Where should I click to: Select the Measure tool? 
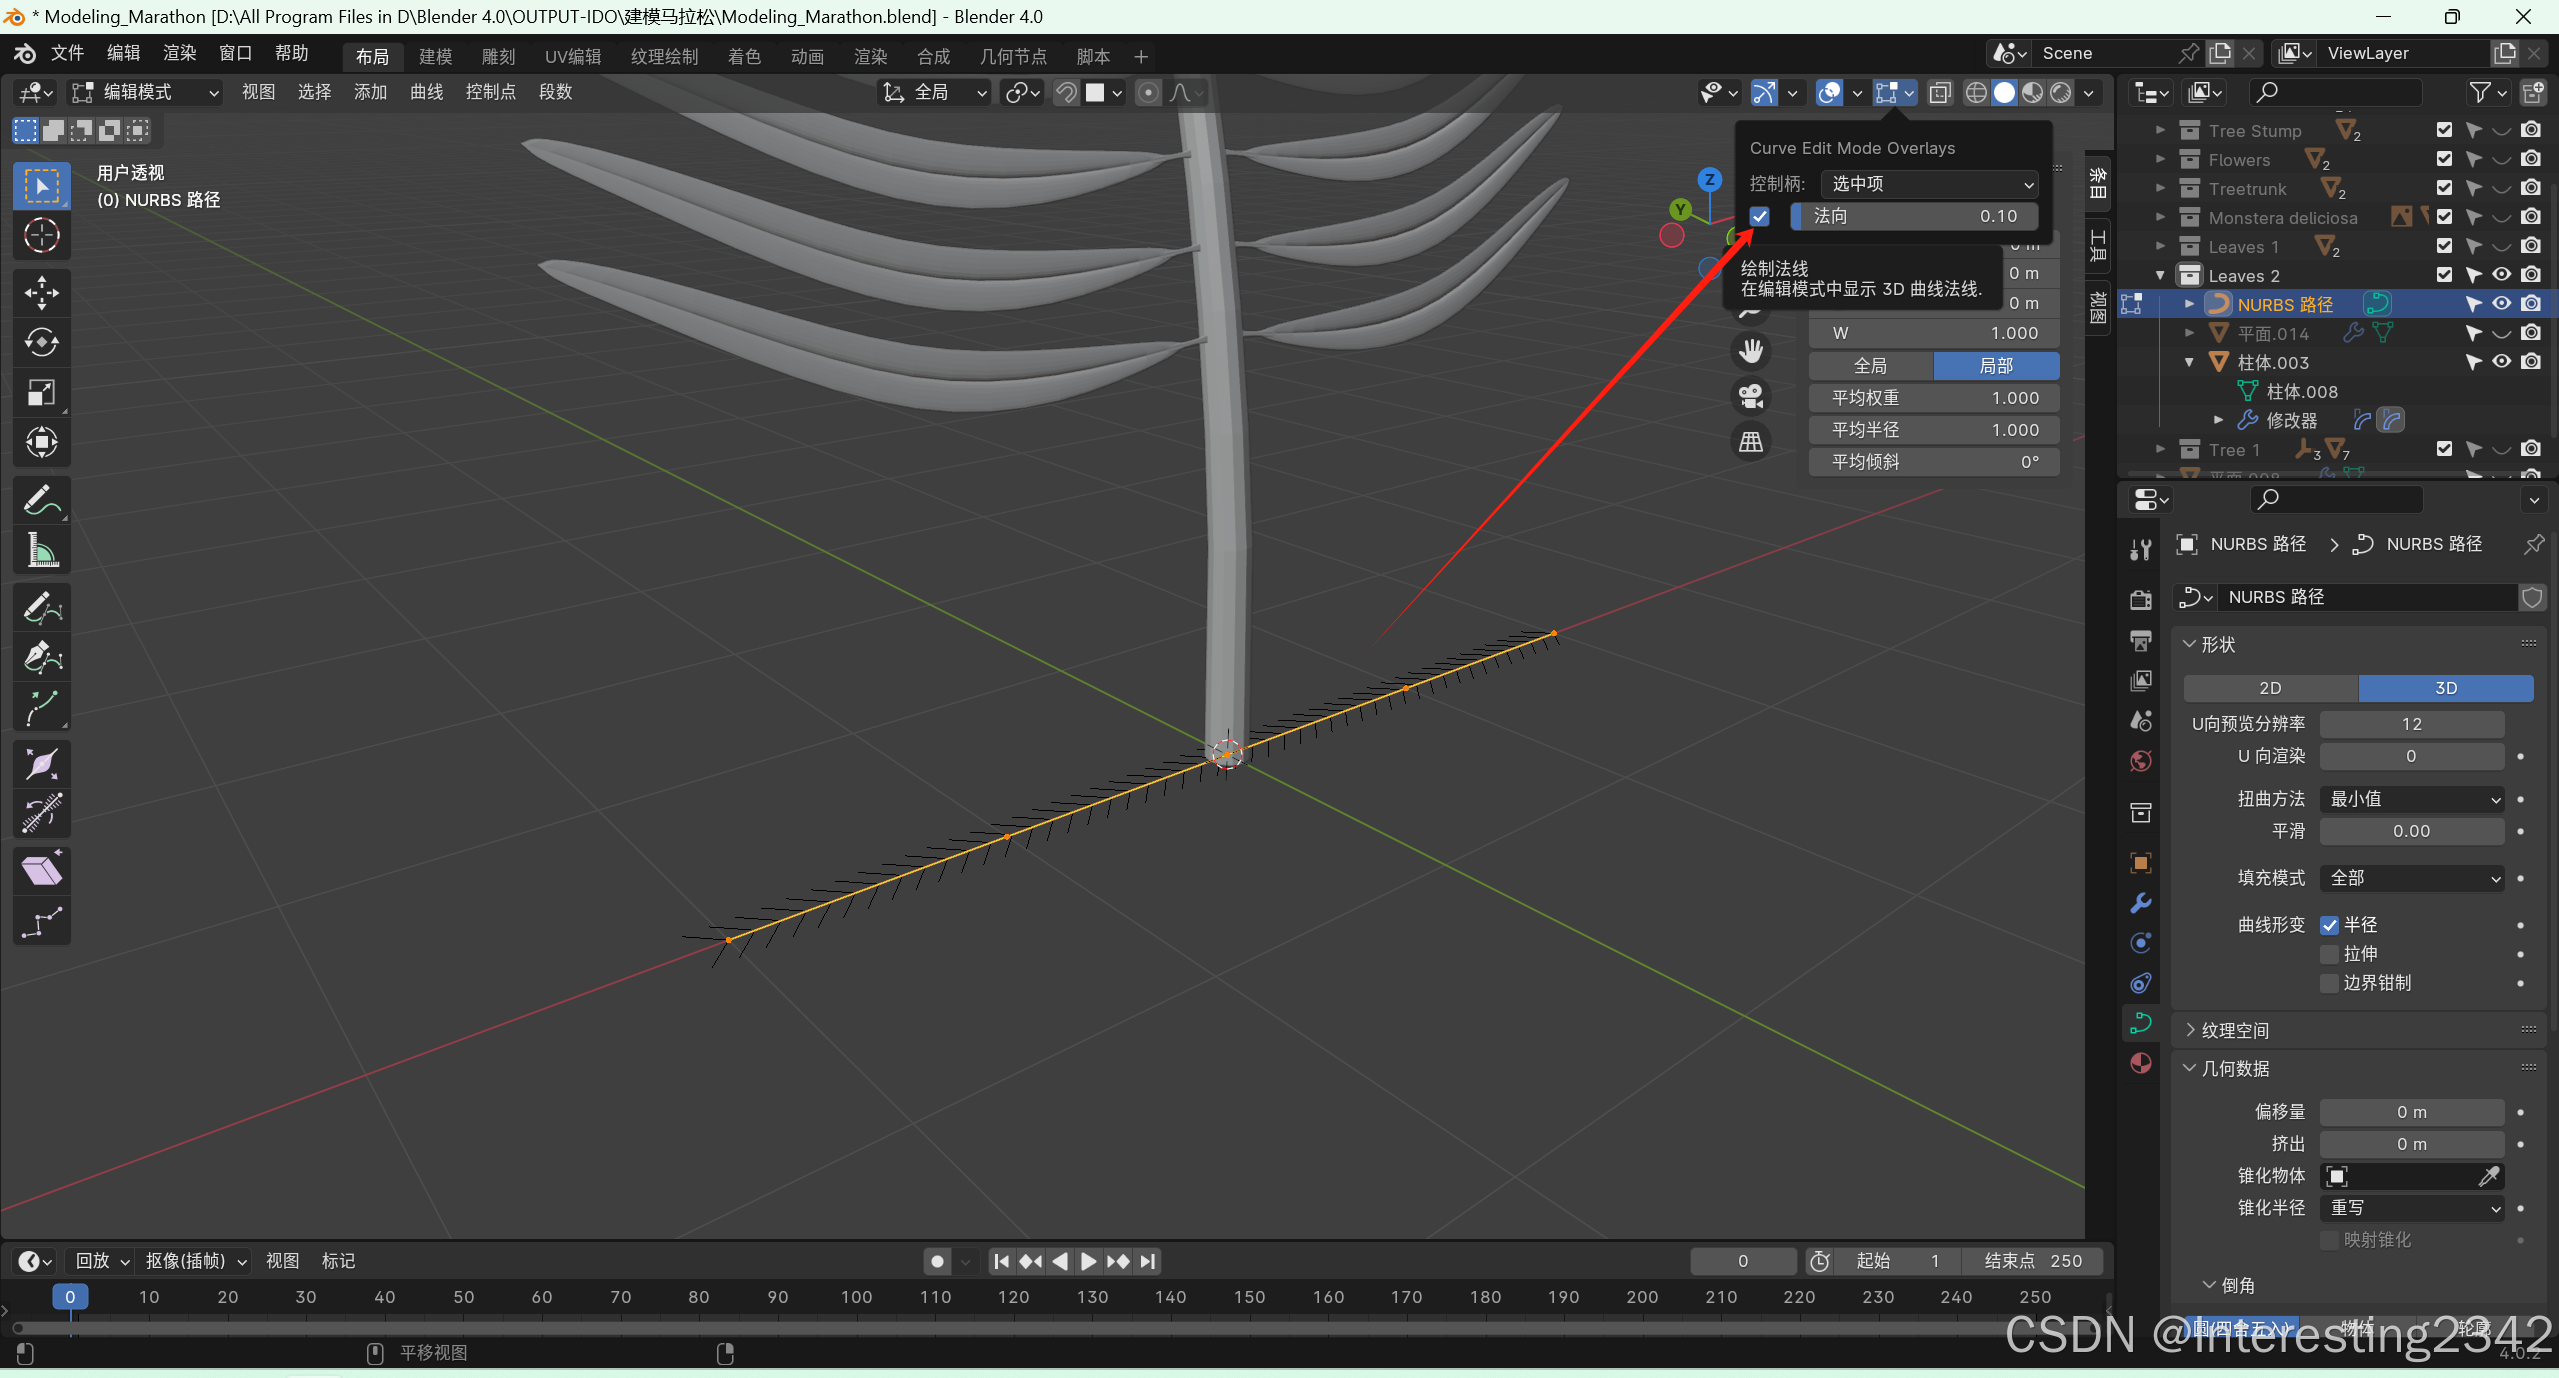coord(41,550)
